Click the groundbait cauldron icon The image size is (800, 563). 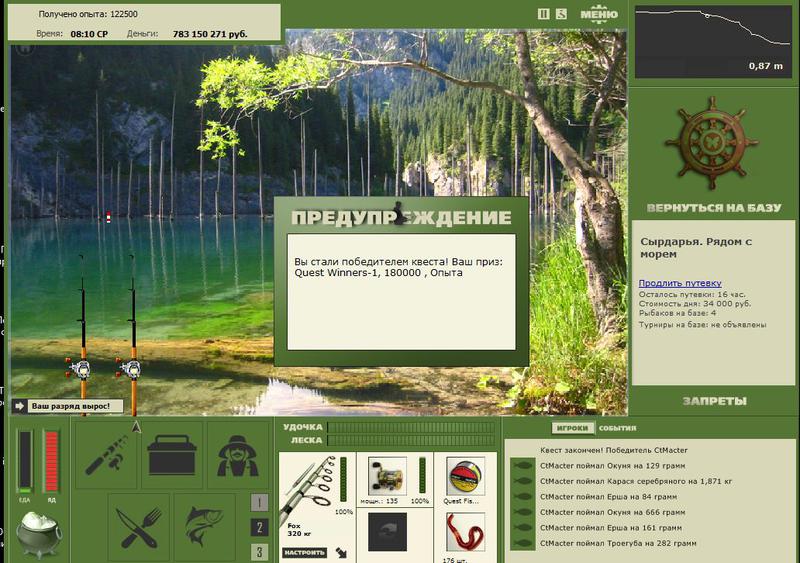point(39,534)
